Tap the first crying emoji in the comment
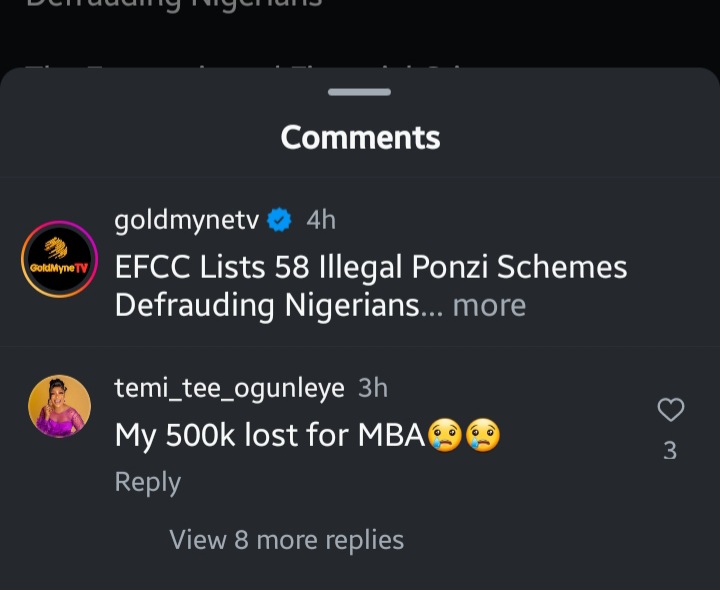 click(x=444, y=435)
